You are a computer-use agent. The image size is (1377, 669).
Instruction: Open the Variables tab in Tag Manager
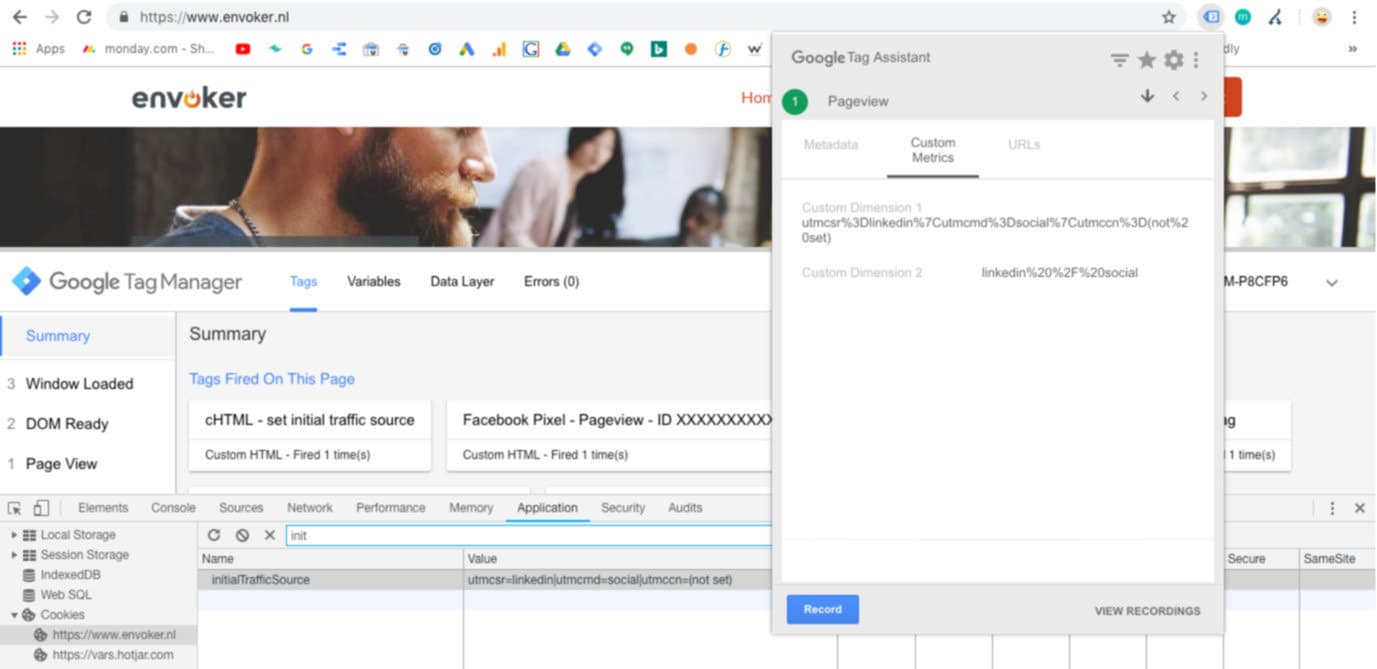pyautogui.click(x=374, y=282)
